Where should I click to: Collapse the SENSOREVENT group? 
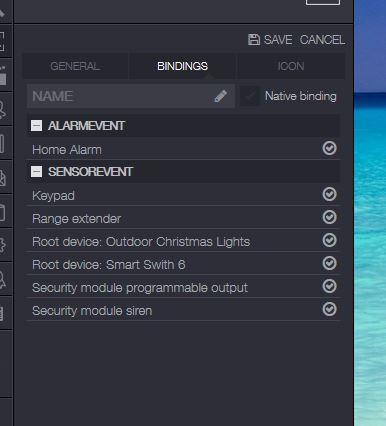(36, 172)
